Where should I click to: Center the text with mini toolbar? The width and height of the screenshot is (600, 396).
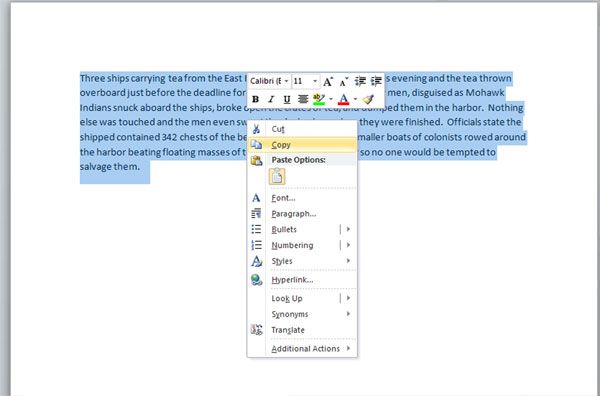click(x=303, y=99)
